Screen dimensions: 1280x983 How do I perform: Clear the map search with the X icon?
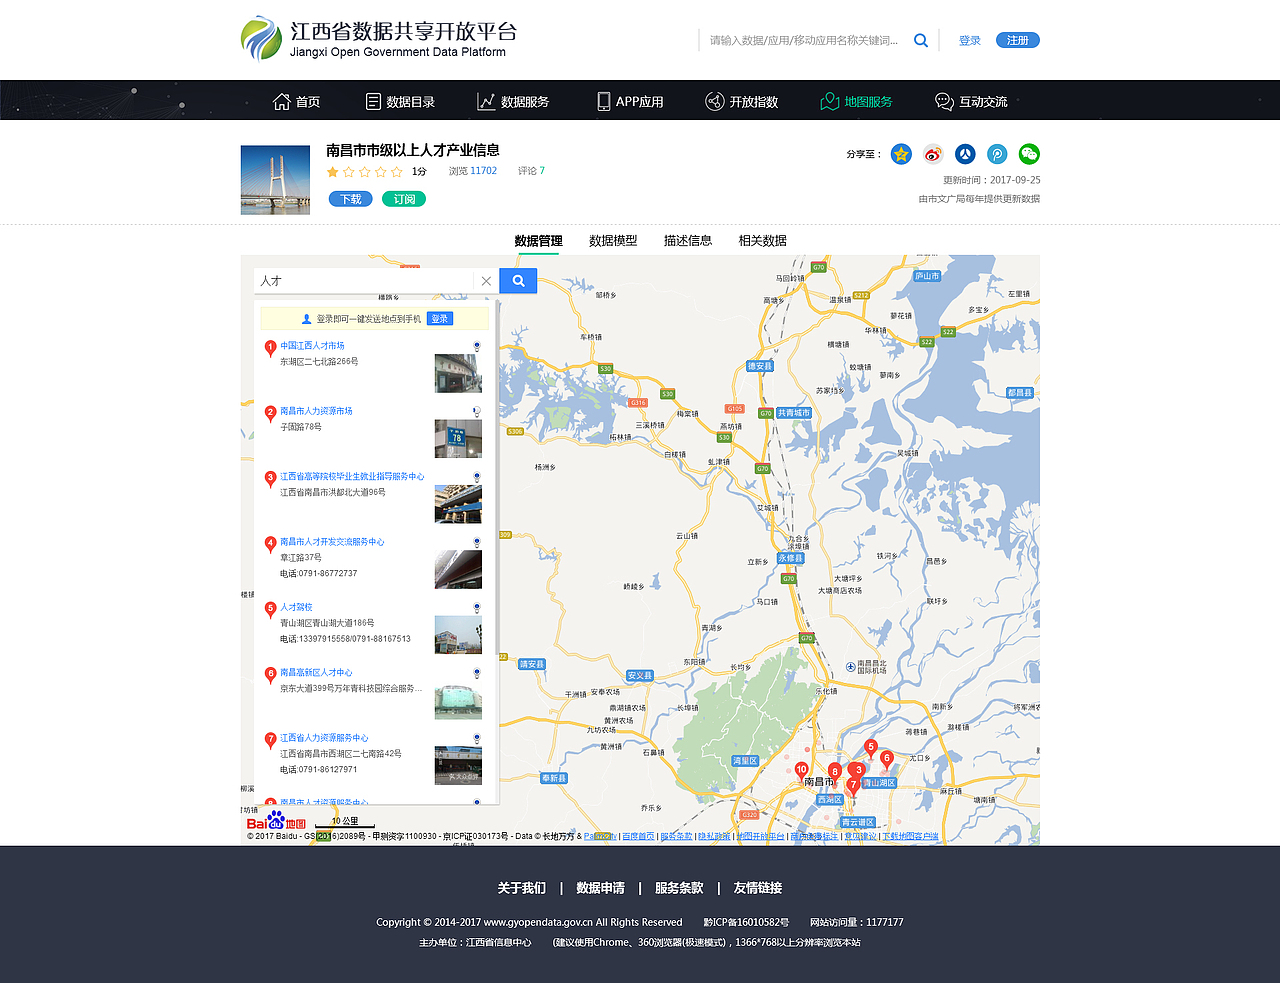[x=486, y=281]
